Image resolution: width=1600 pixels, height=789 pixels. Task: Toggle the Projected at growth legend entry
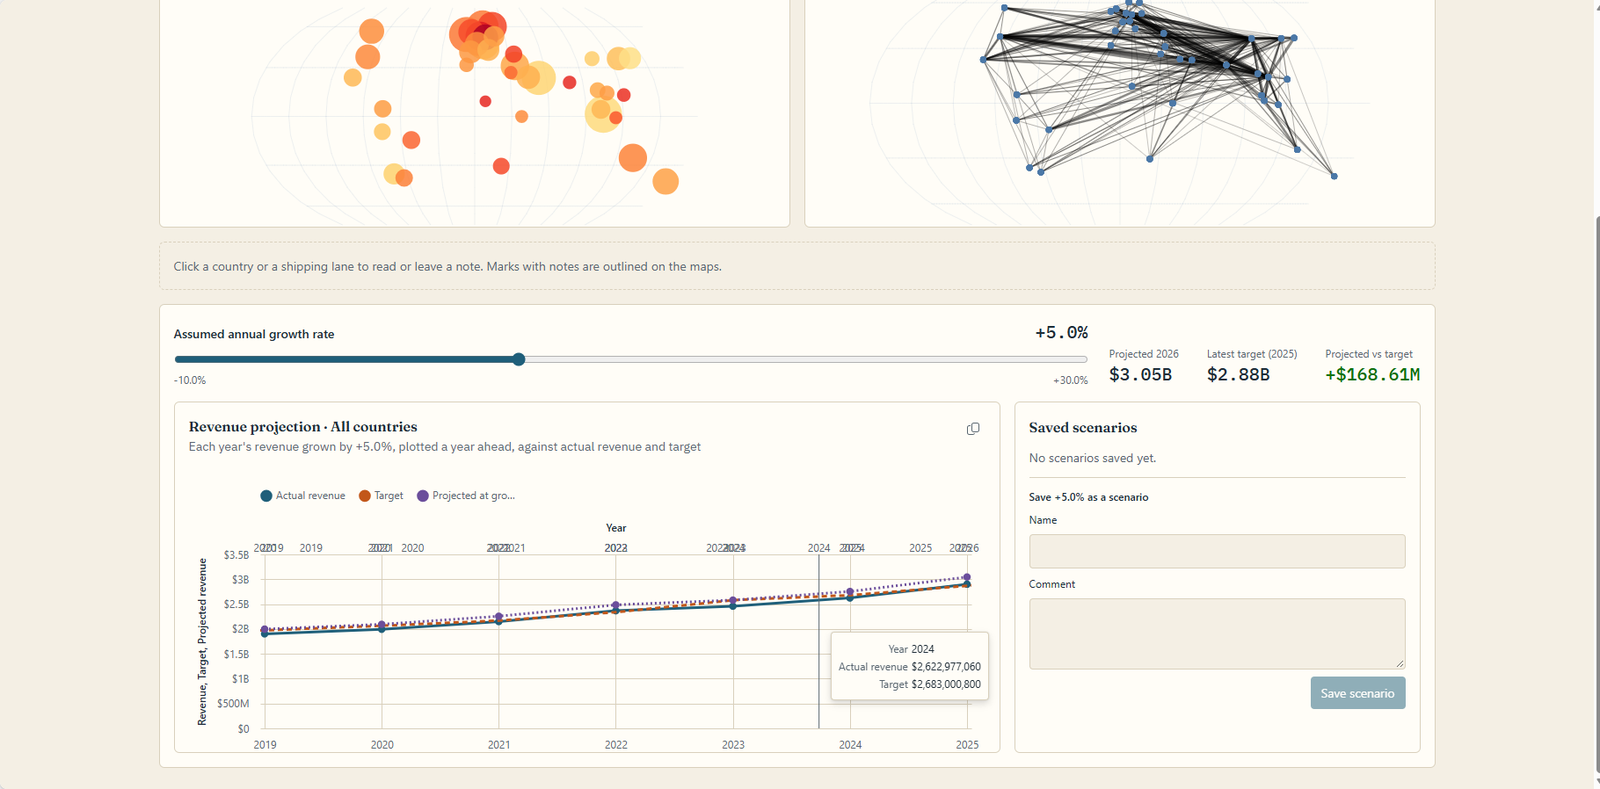[466, 496]
